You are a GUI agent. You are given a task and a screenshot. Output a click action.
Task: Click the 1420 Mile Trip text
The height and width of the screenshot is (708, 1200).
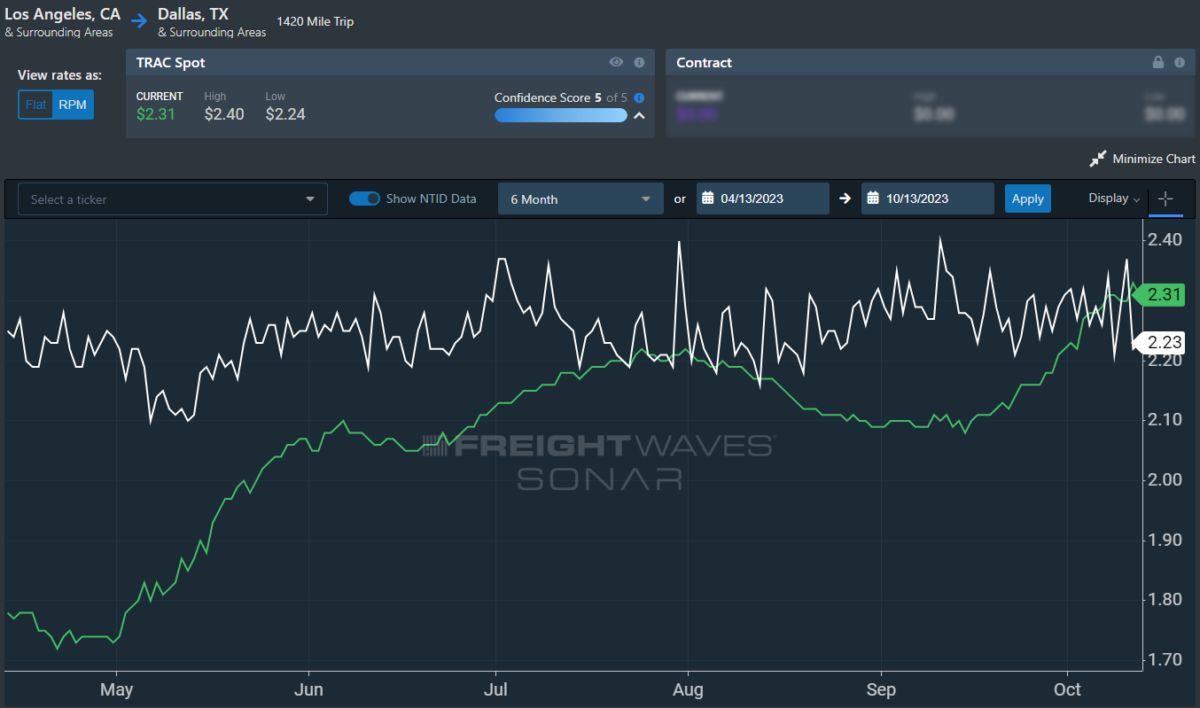[316, 22]
